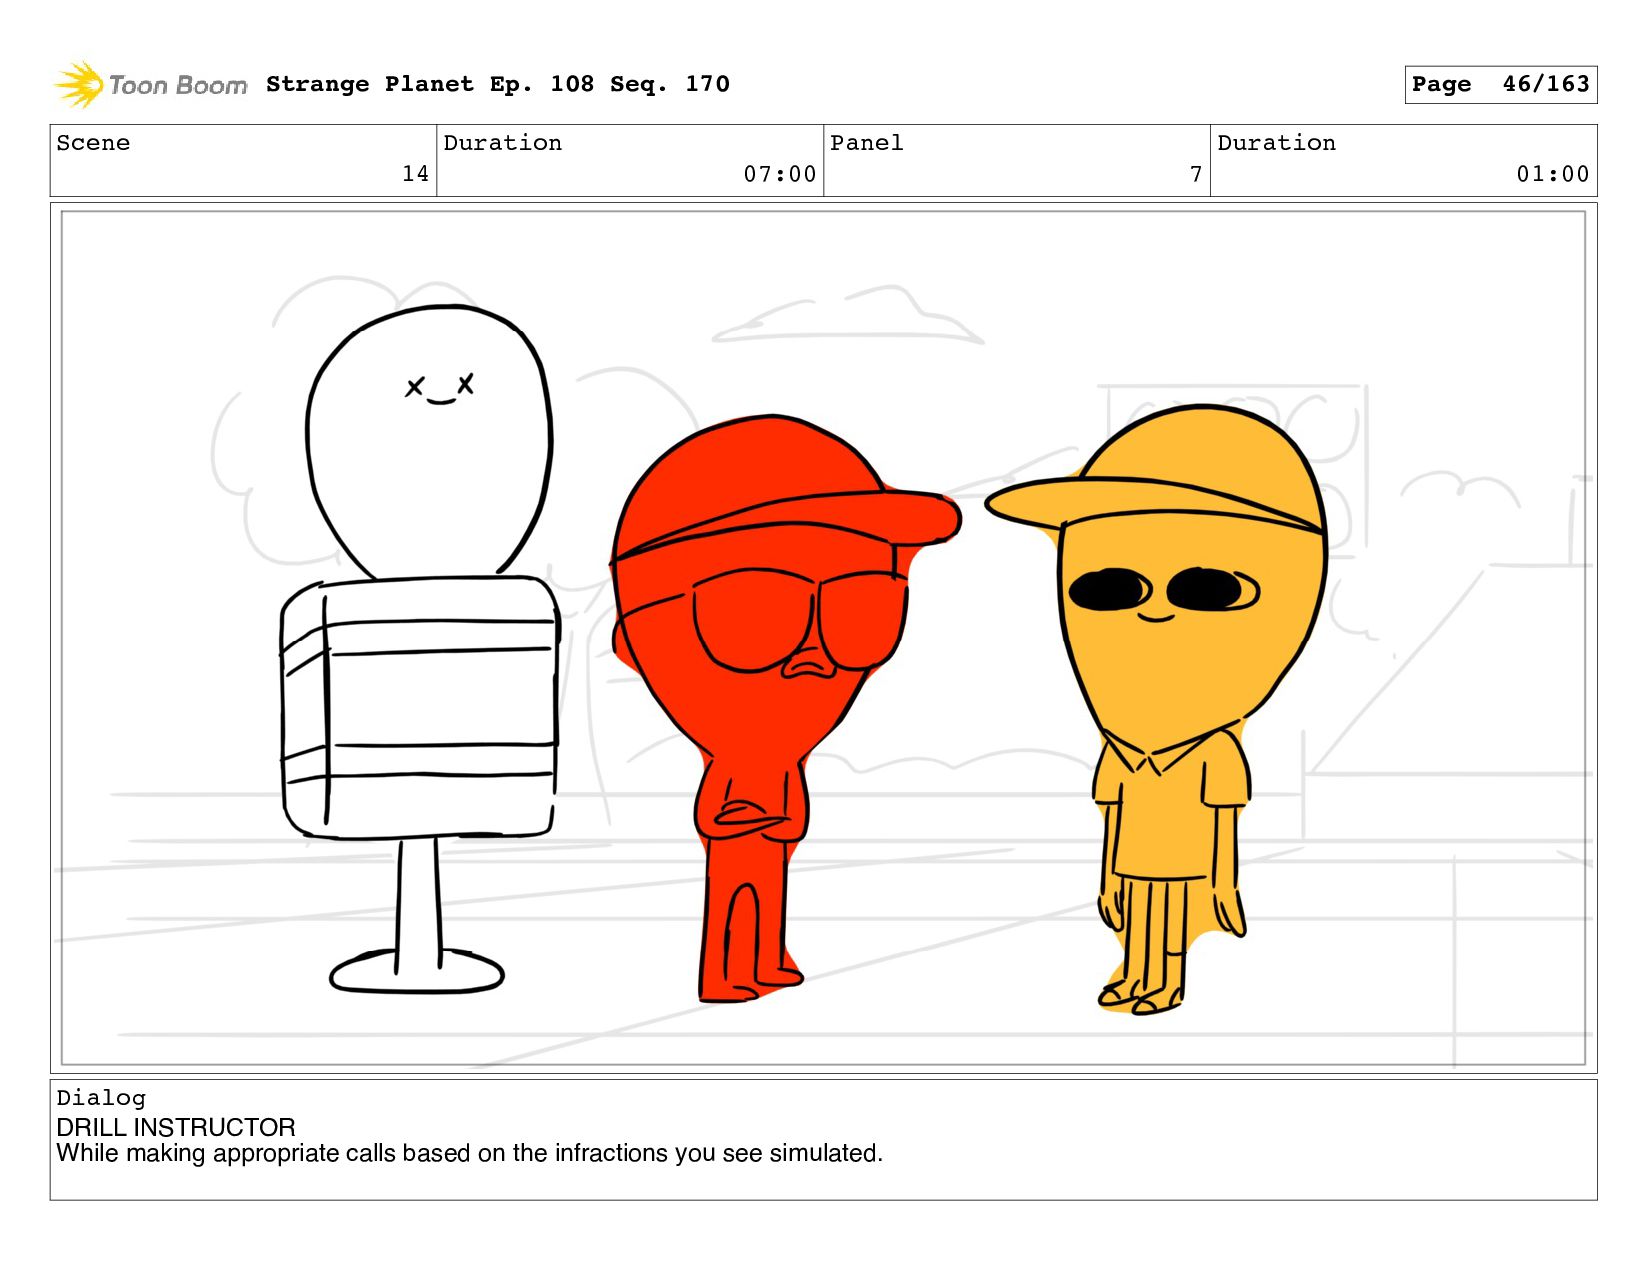This screenshot has width=1650, height=1275.
Task: Click the 'Duration' label next to Scene
Action: [x=502, y=143]
